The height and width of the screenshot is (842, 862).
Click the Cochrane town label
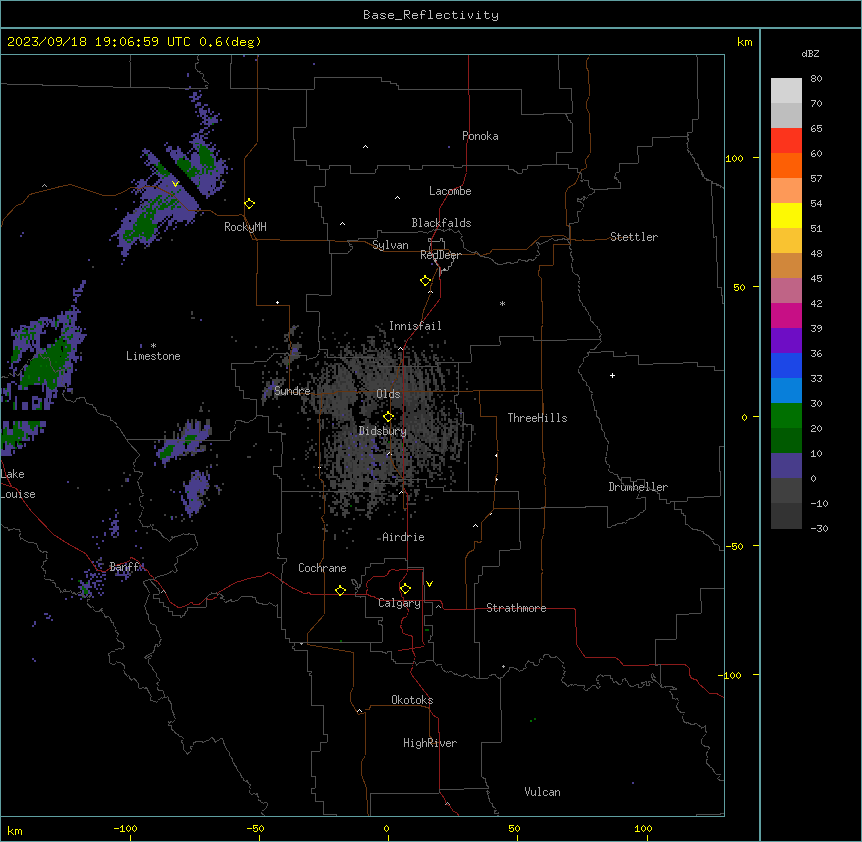point(322,568)
